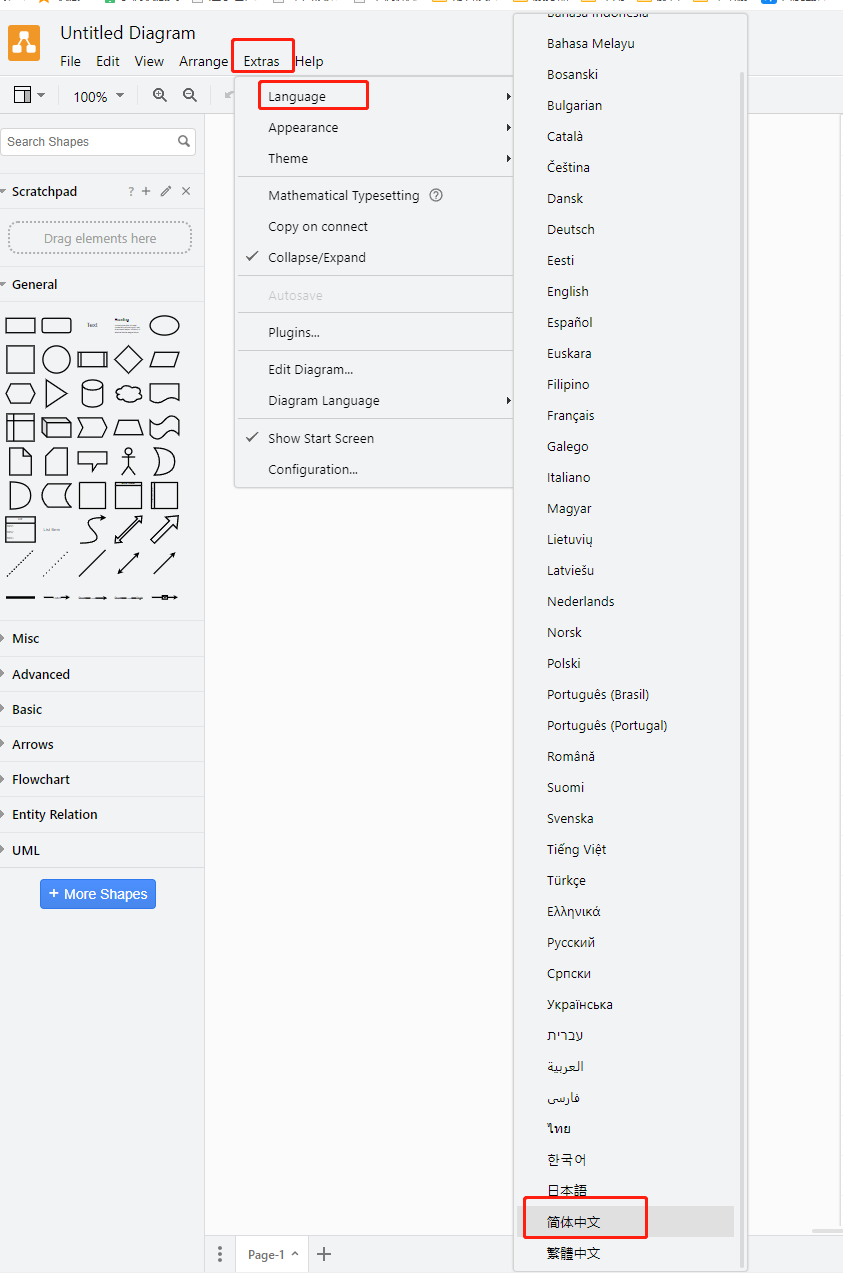Click the Search Shapes input field
This screenshot has width=843, height=1283.
[x=90, y=142]
